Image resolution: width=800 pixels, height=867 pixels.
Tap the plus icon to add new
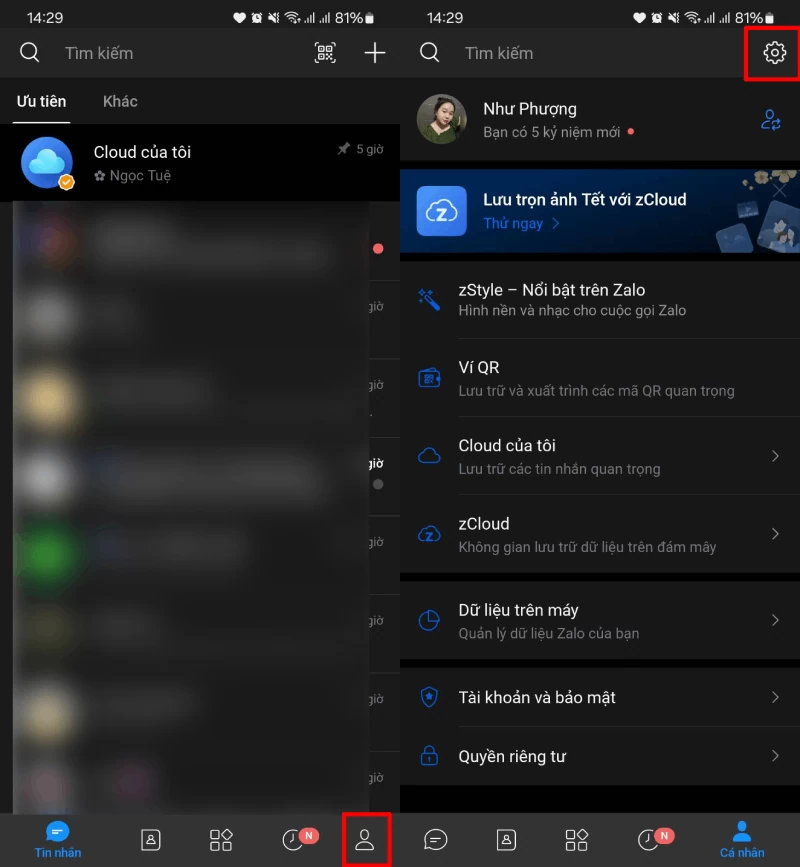pyautogui.click(x=375, y=53)
